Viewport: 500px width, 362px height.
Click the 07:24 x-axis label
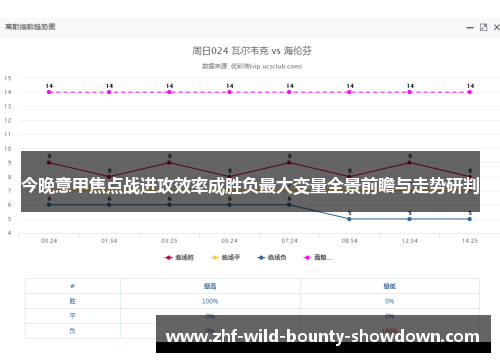pos(289,241)
